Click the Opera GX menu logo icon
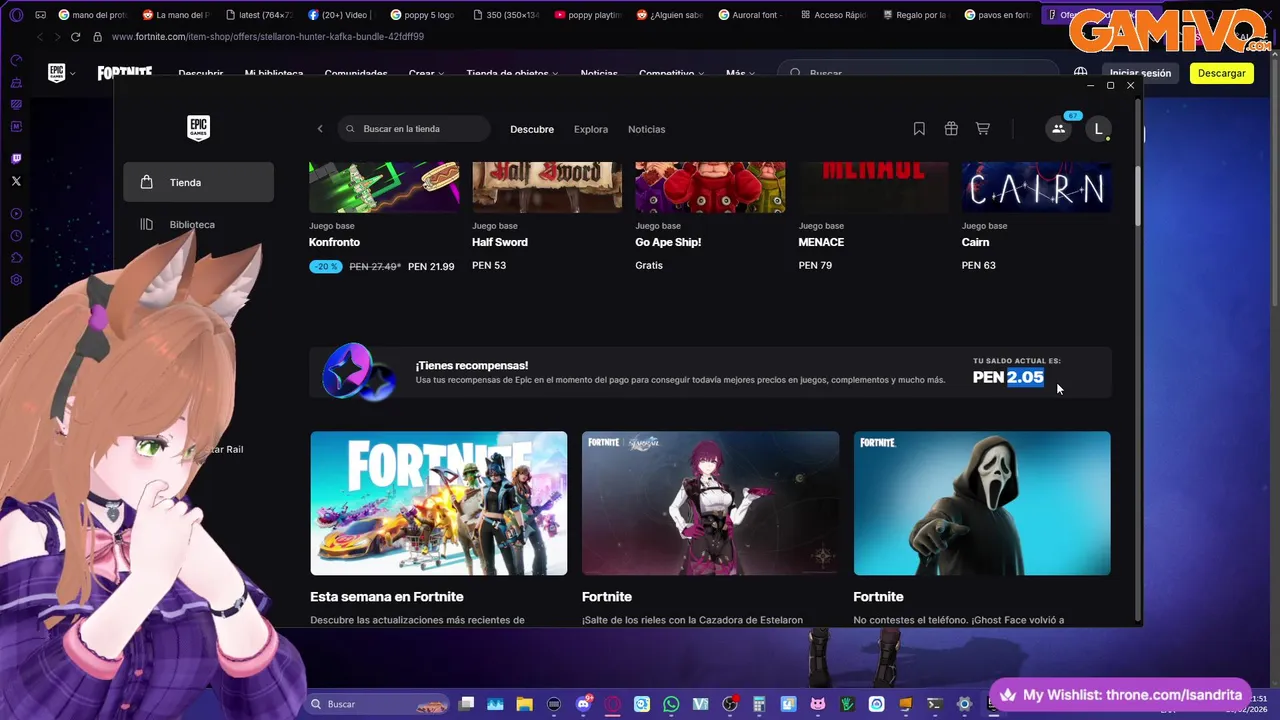Image resolution: width=1280 pixels, height=720 pixels. tap(16, 15)
